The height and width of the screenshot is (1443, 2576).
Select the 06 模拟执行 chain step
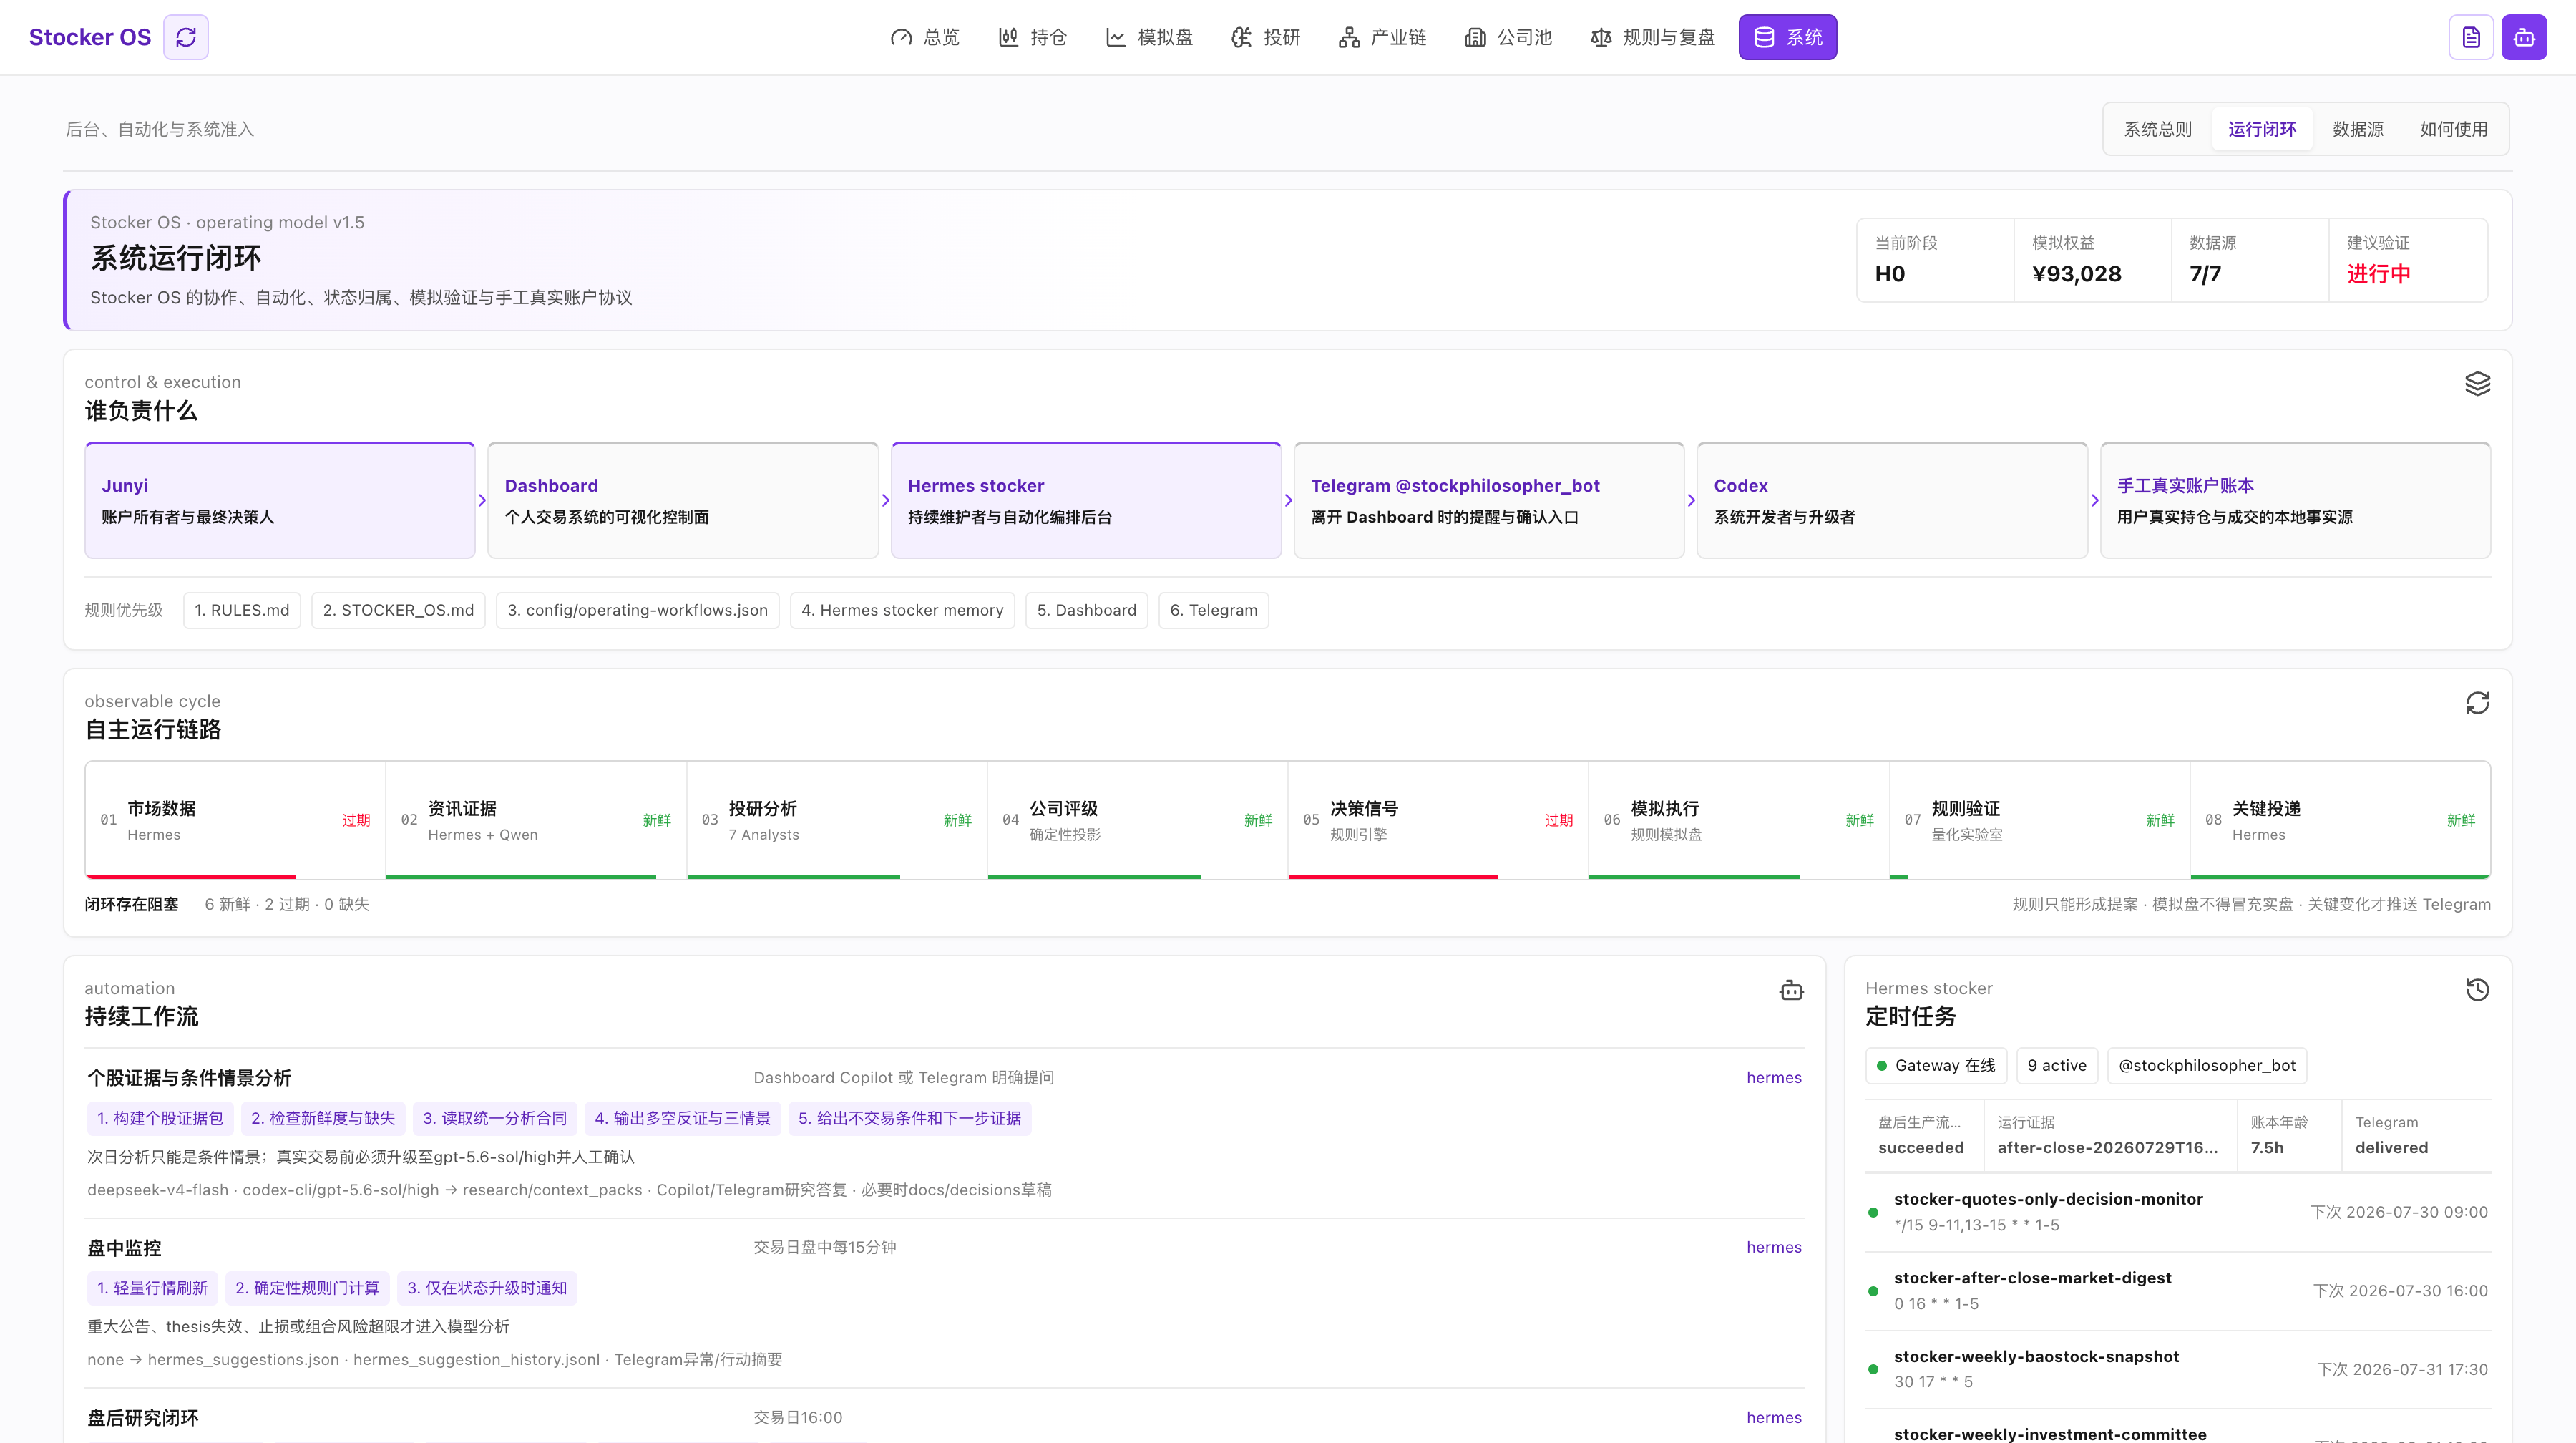coord(1740,820)
